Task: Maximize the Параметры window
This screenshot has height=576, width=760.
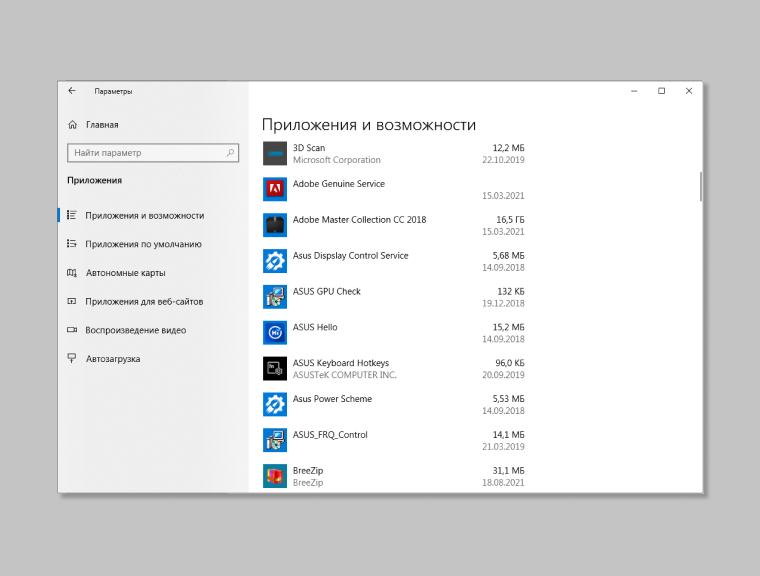Action: [x=661, y=91]
